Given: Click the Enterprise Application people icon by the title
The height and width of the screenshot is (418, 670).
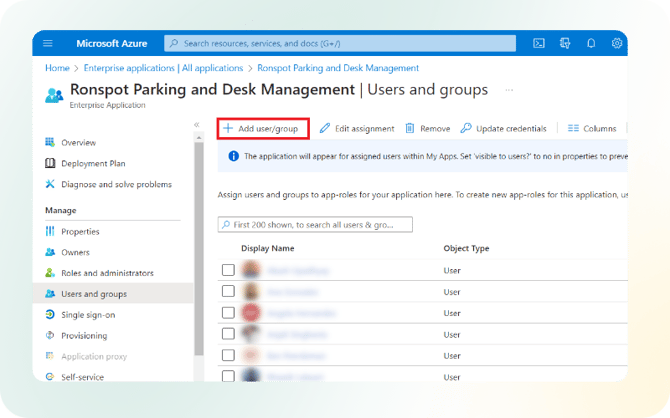Looking at the screenshot, I should 54,95.
